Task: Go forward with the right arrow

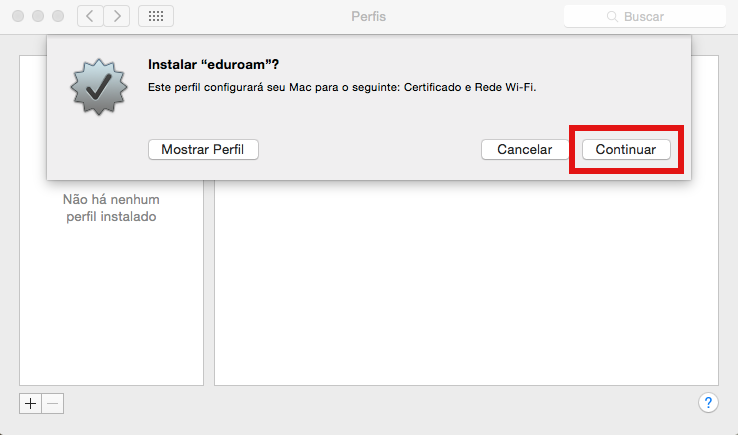Action: coord(117,16)
